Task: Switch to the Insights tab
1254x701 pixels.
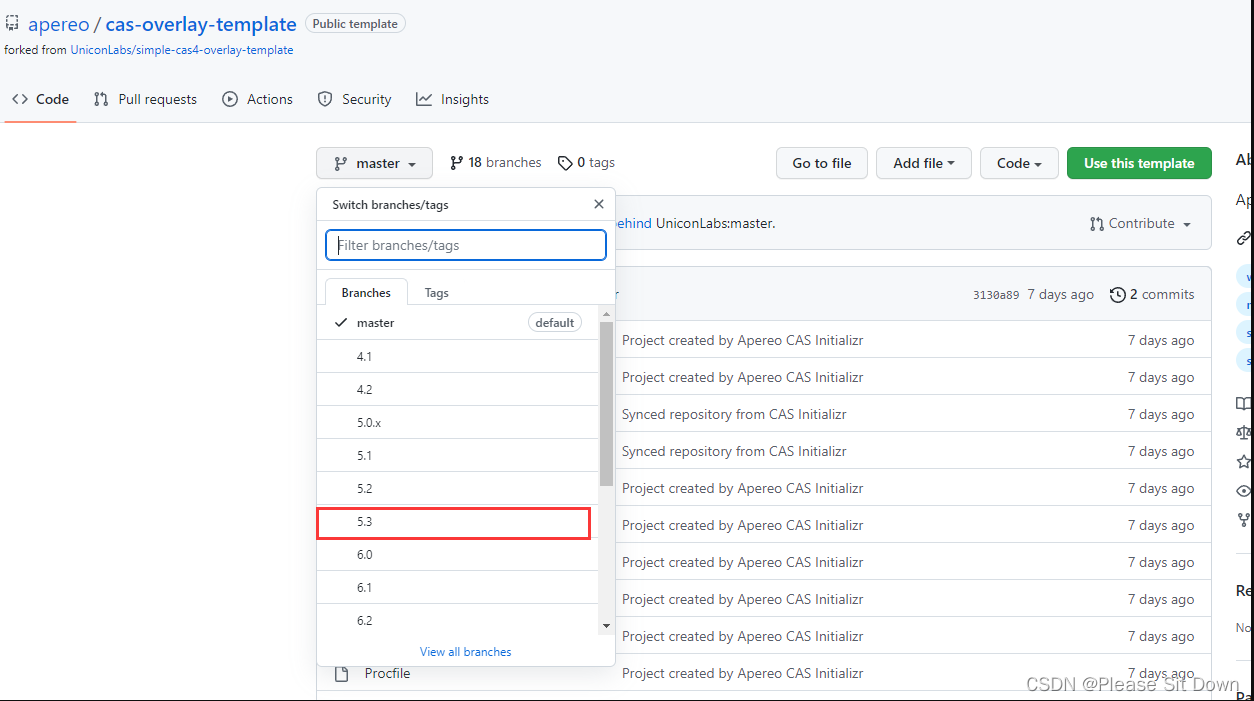Action: coord(452,99)
